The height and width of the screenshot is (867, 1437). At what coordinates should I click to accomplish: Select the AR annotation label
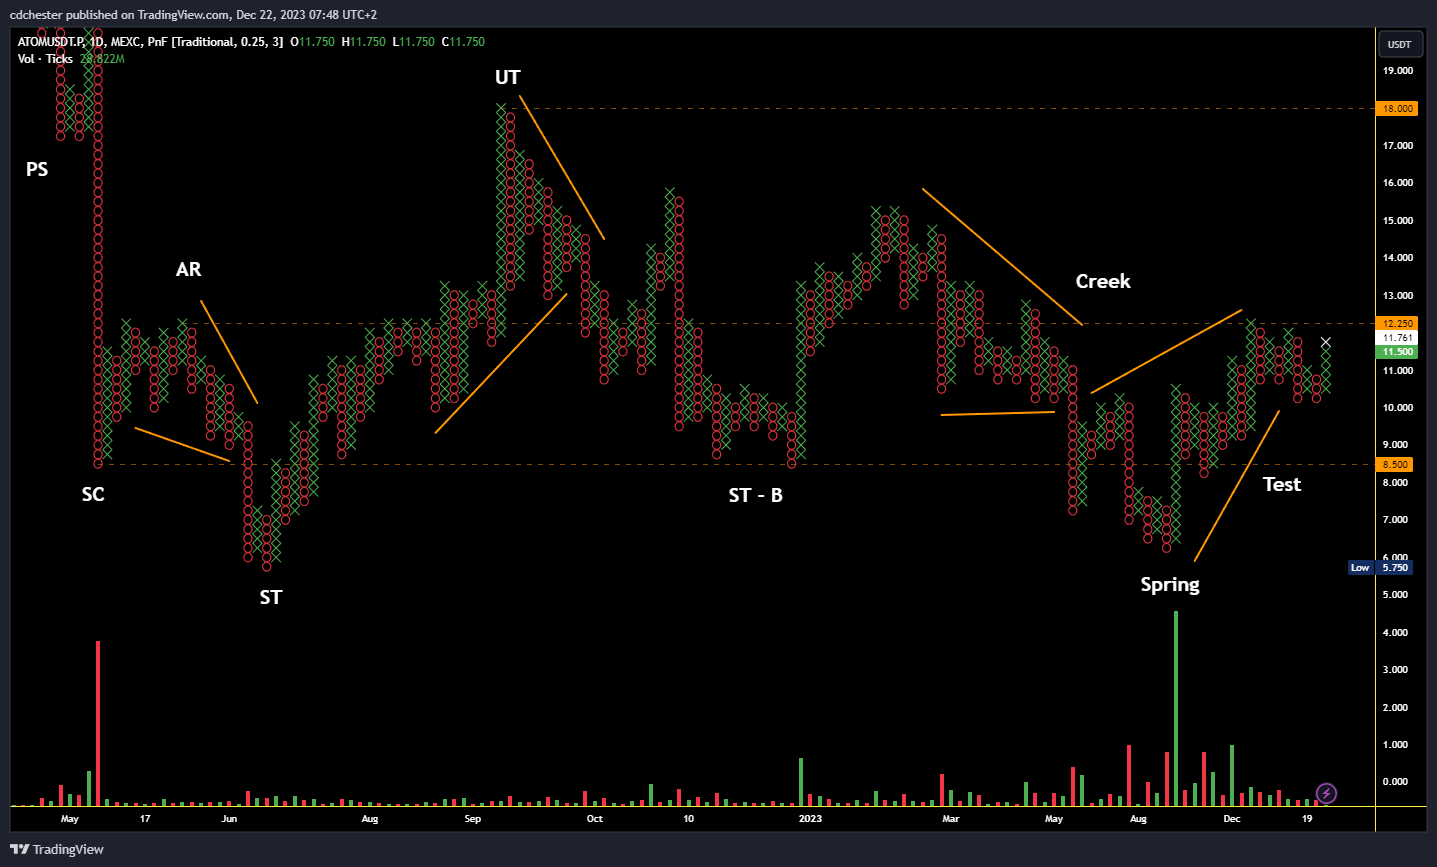188,269
